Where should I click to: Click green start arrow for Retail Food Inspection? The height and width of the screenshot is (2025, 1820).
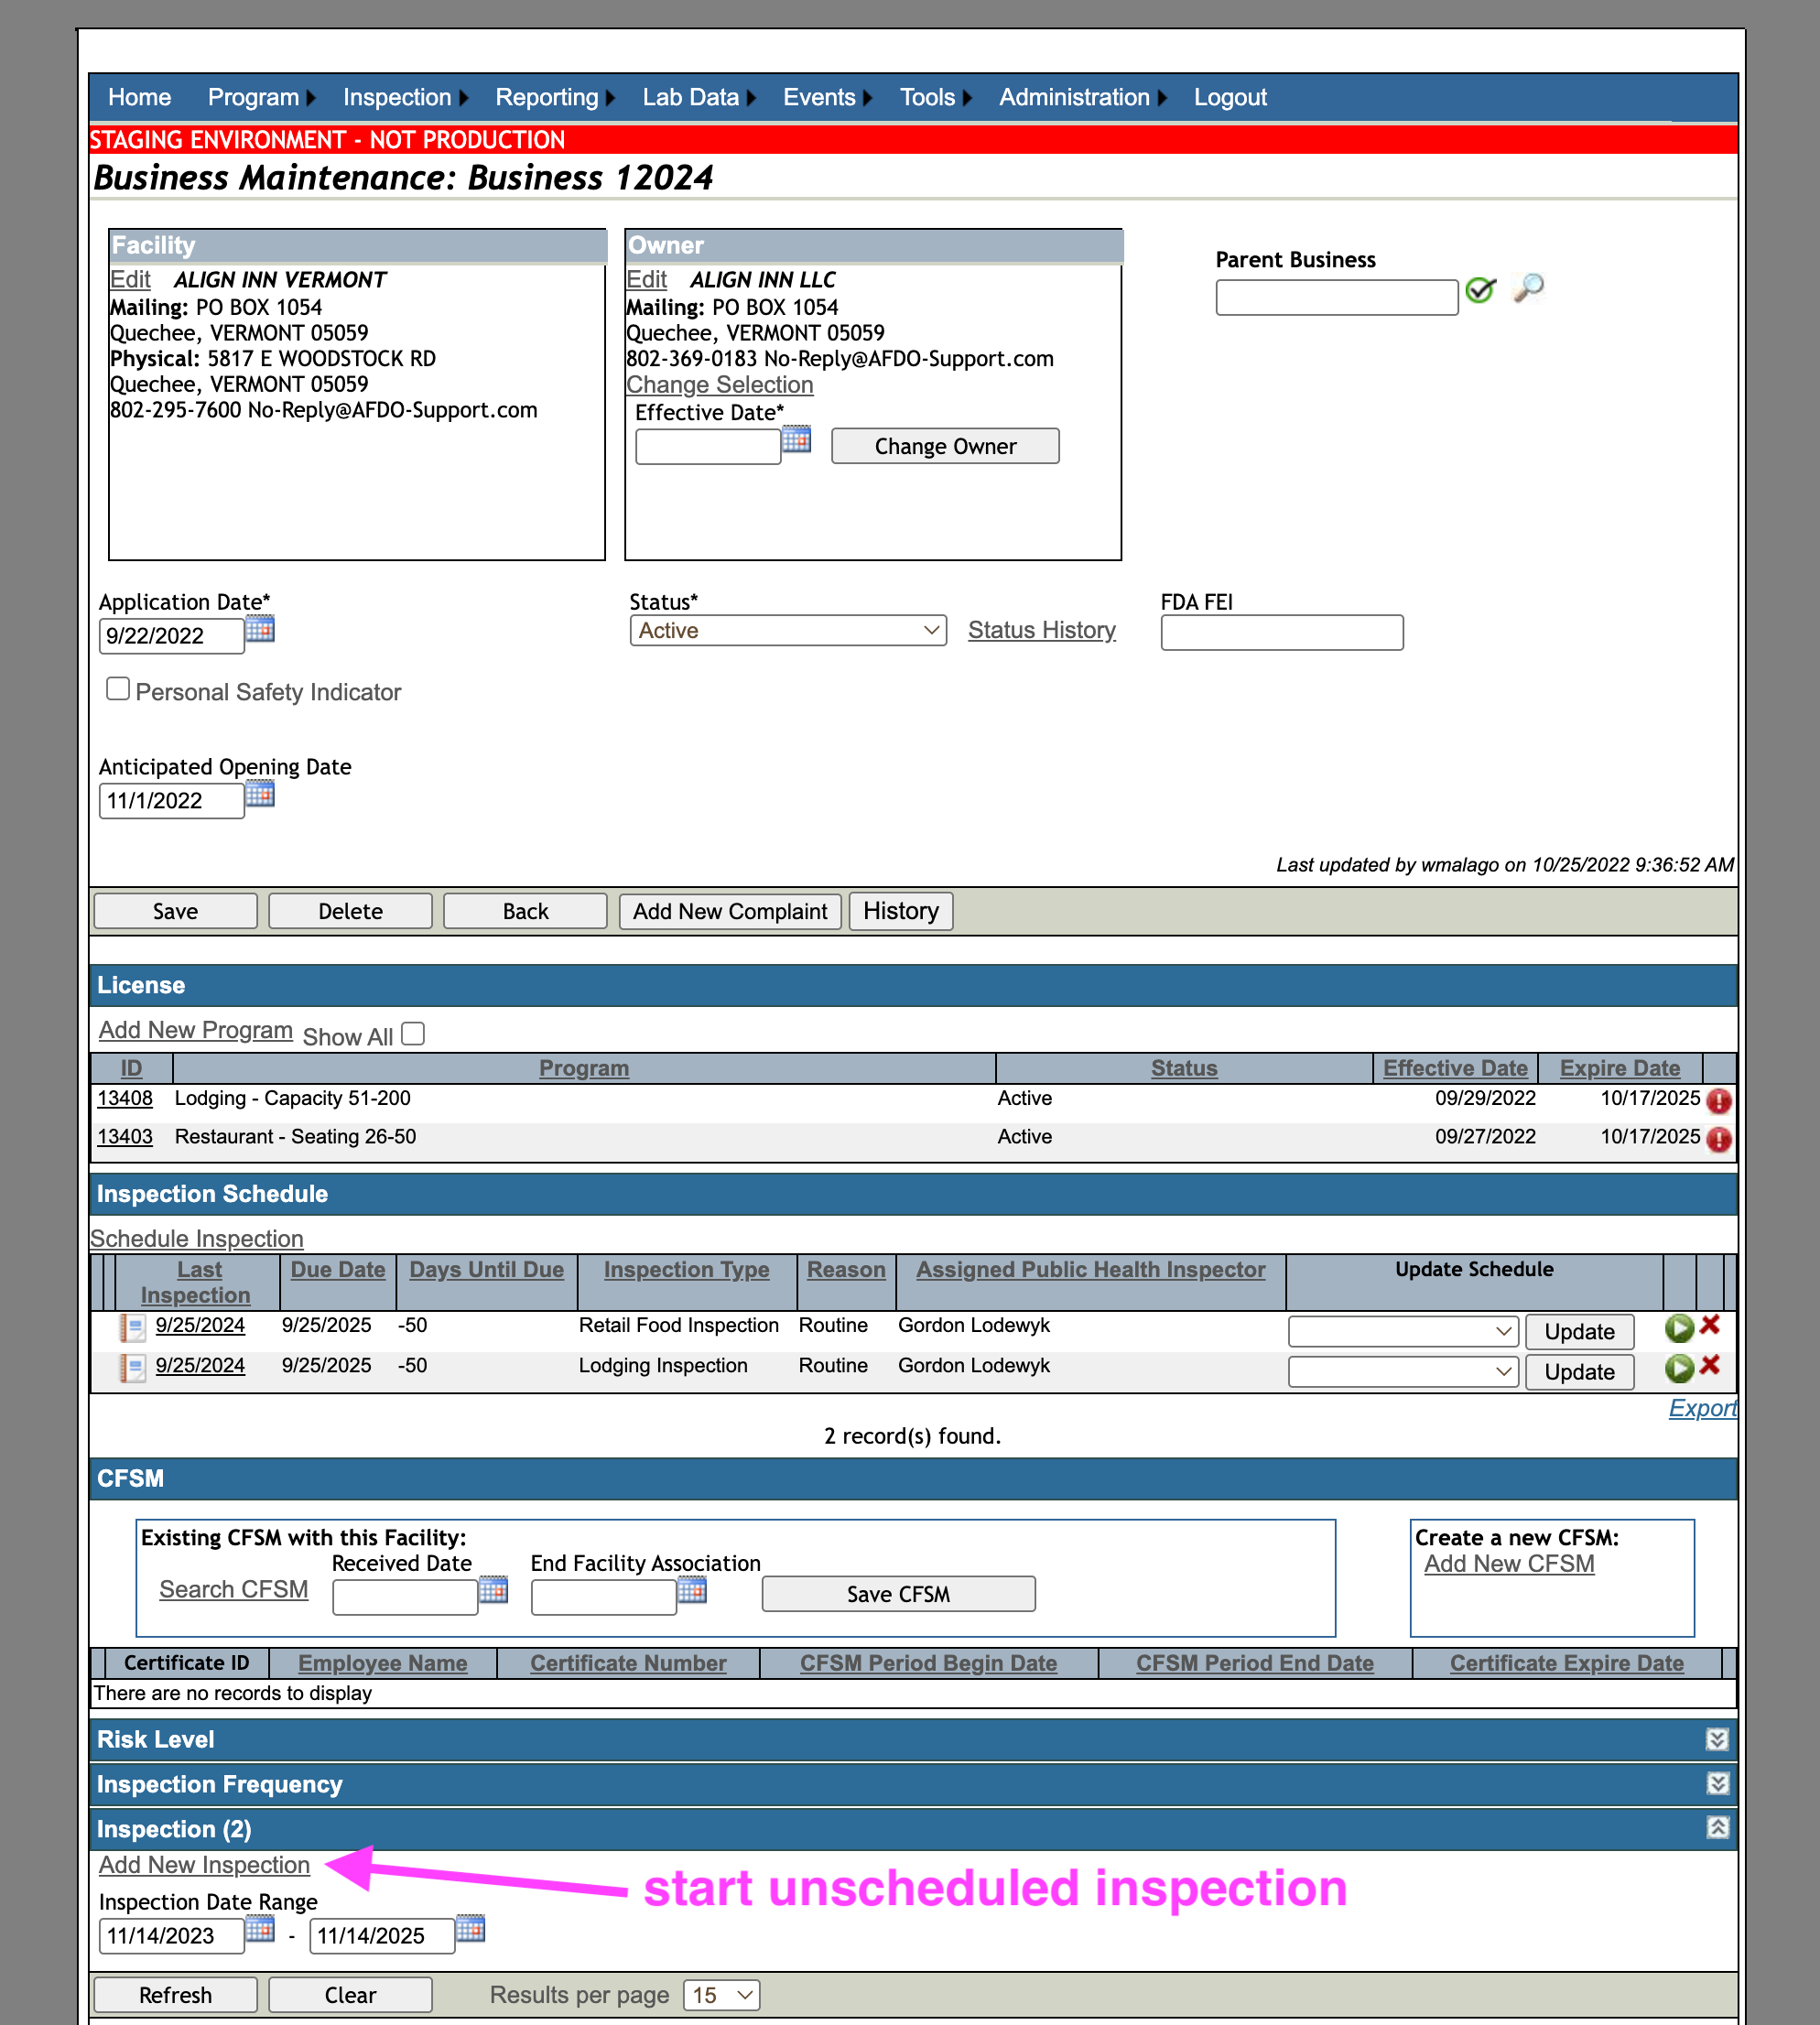1679,1327
